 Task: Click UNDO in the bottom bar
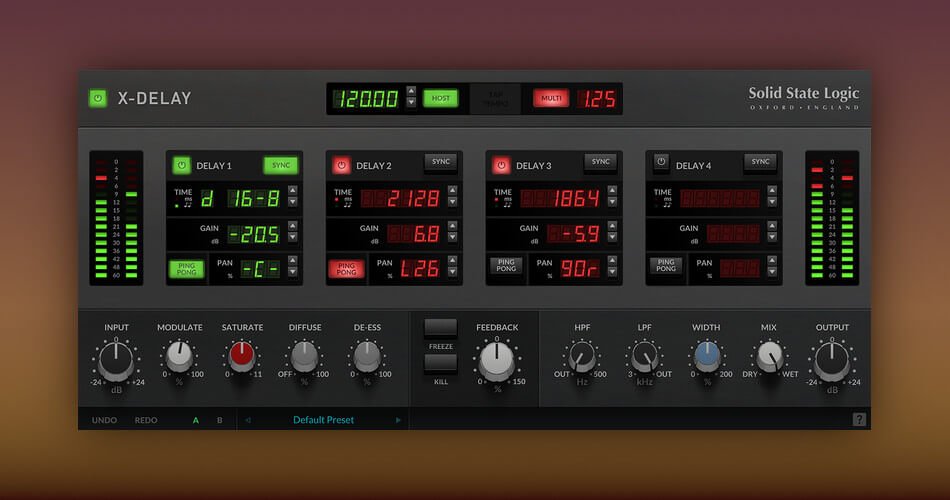[x=104, y=420]
